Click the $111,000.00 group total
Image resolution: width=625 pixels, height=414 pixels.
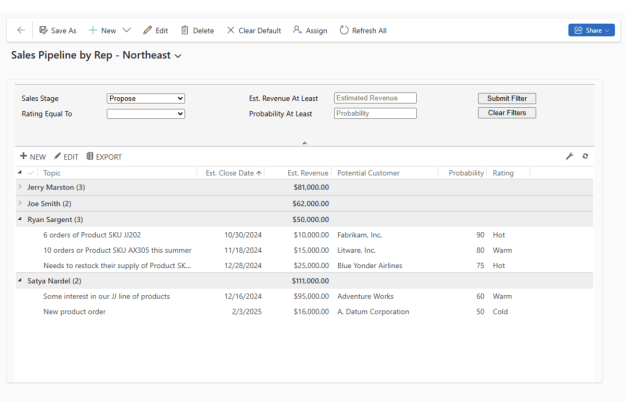[310, 281]
